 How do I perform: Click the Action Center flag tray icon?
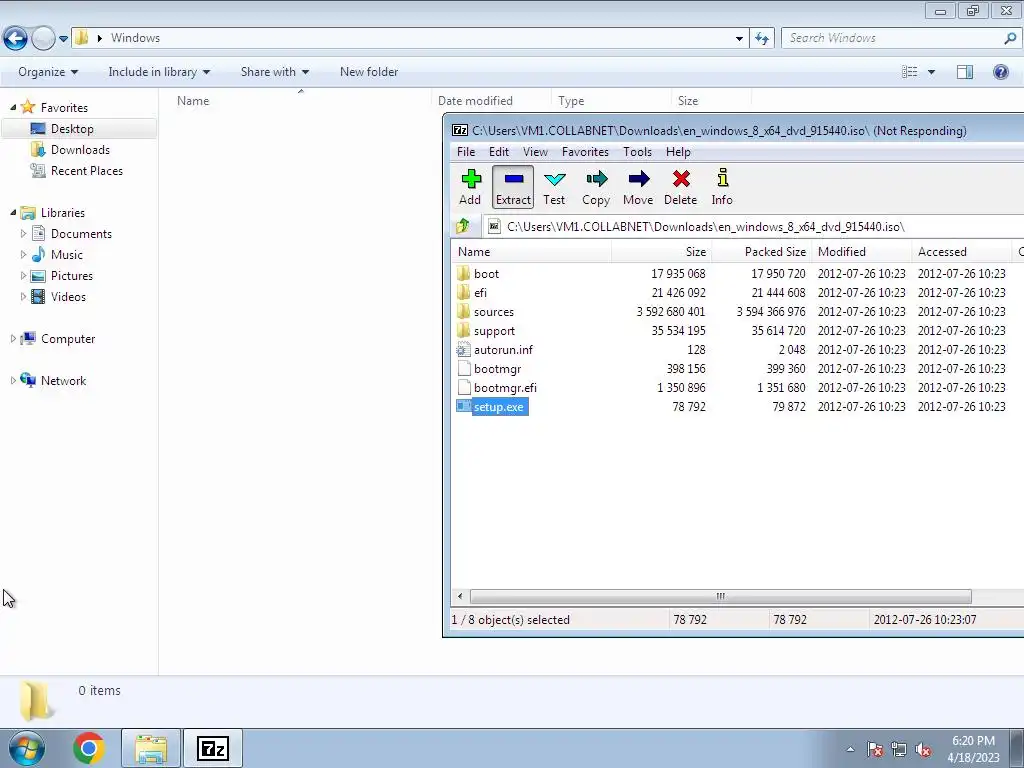pos(875,750)
